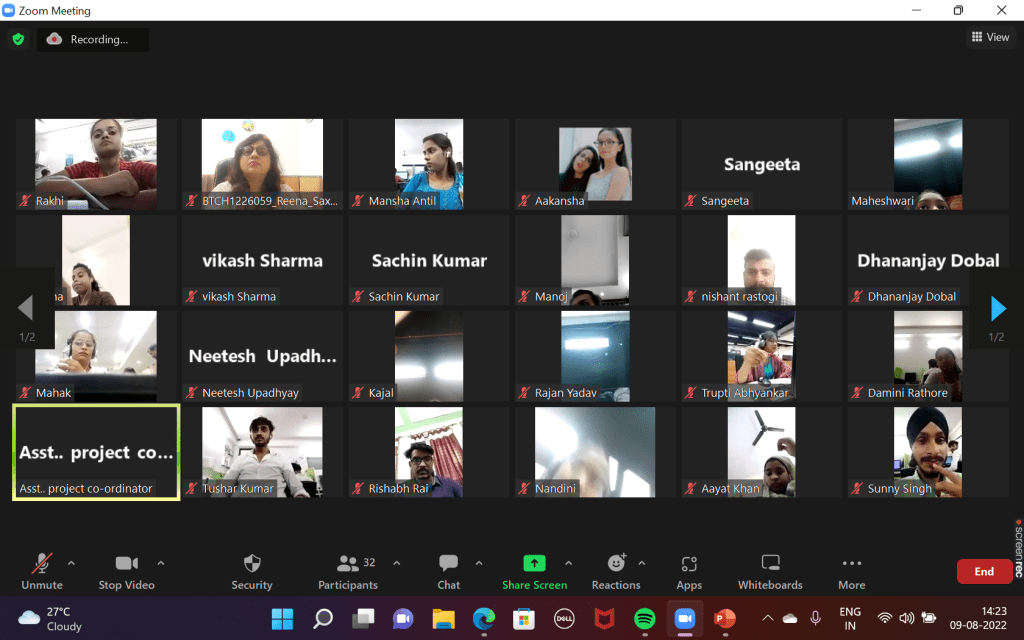Image resolution: width=1024 pixels, height=640 pixels.
Task: Open the Security shield icon
Action: (252, 564)
